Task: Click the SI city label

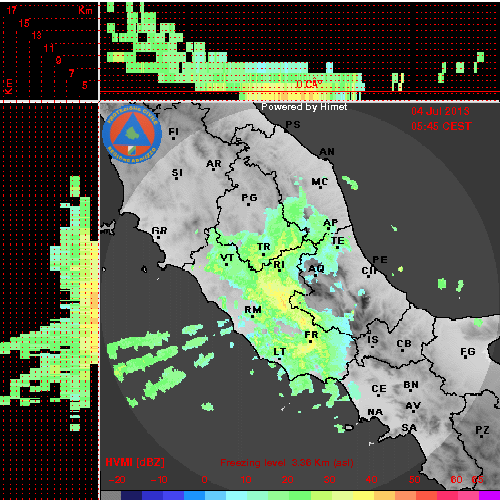Action: (177, 173)
